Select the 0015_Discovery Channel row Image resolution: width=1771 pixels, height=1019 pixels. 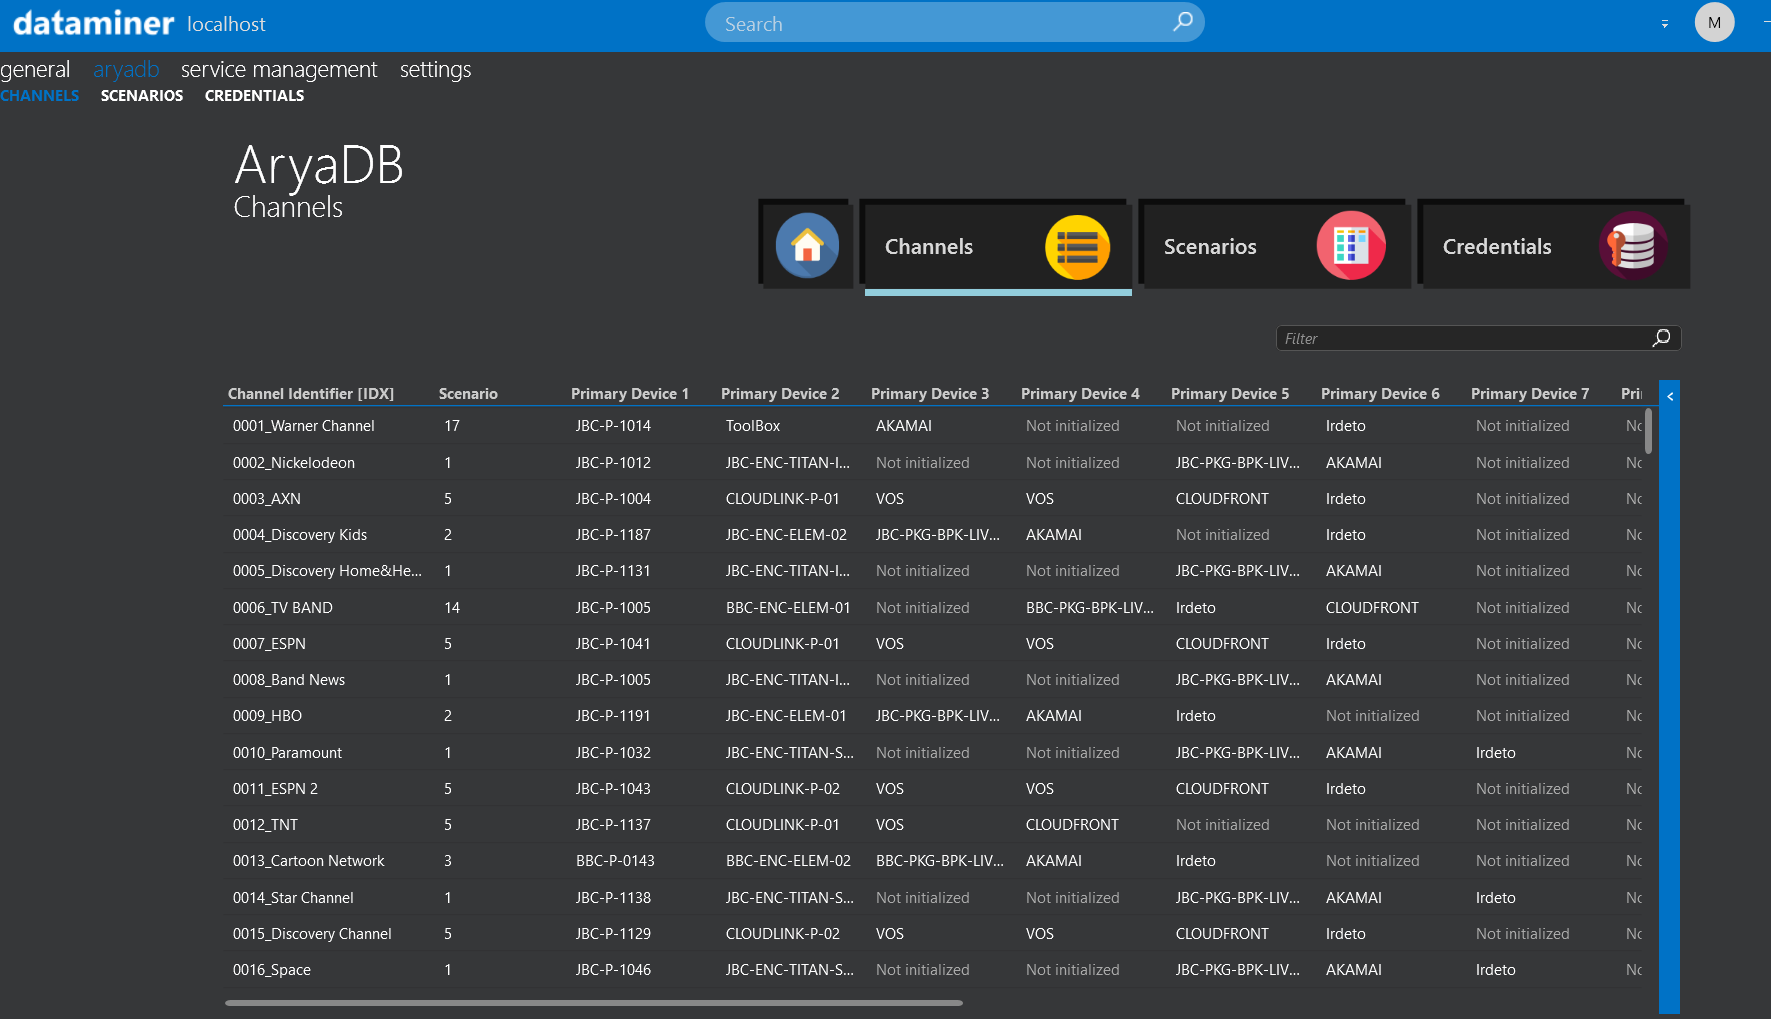tap(934, 934)
